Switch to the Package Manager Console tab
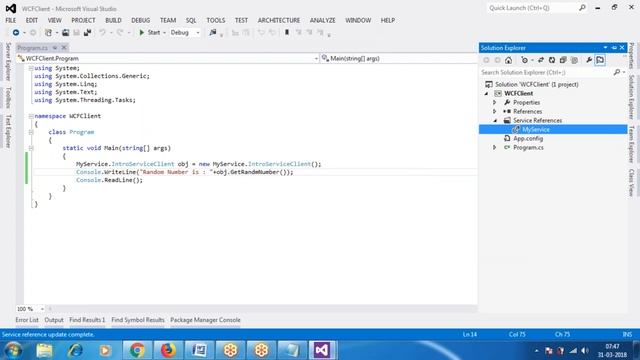This screenshot has width=640, height=360. pyautogui.click(x=205, y=320)
